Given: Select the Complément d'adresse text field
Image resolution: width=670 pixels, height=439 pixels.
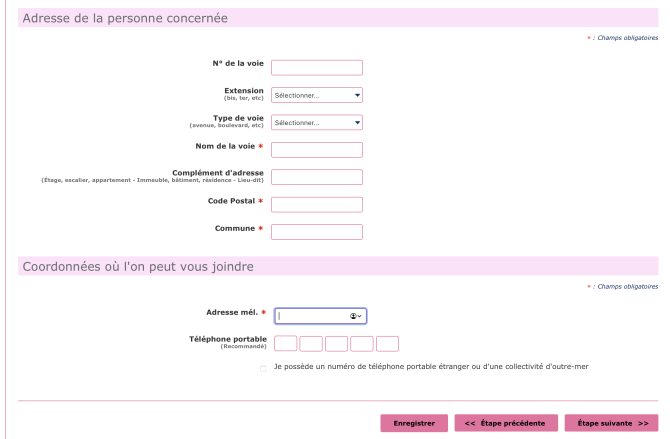Looking at the screenshot, I should click(x=316, y=177).
